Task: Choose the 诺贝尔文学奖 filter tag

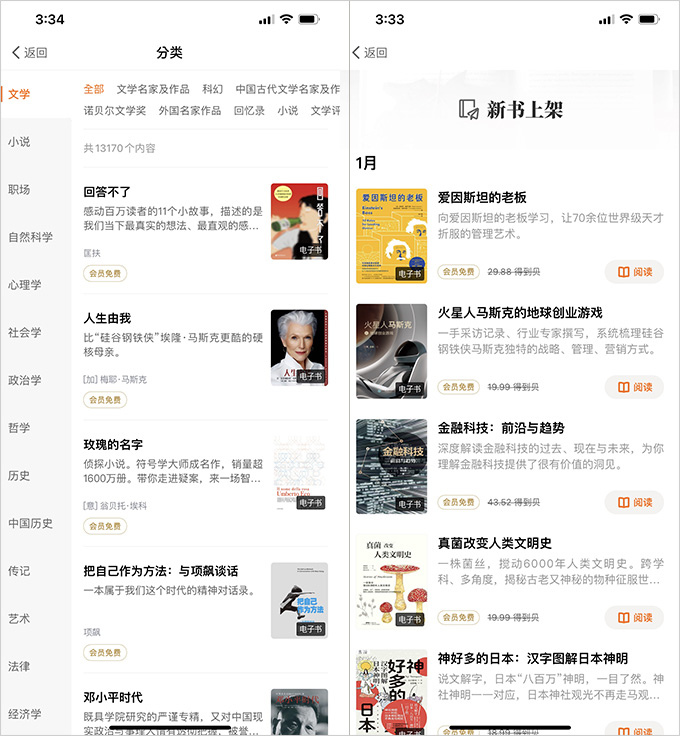Action: [115, 111]
